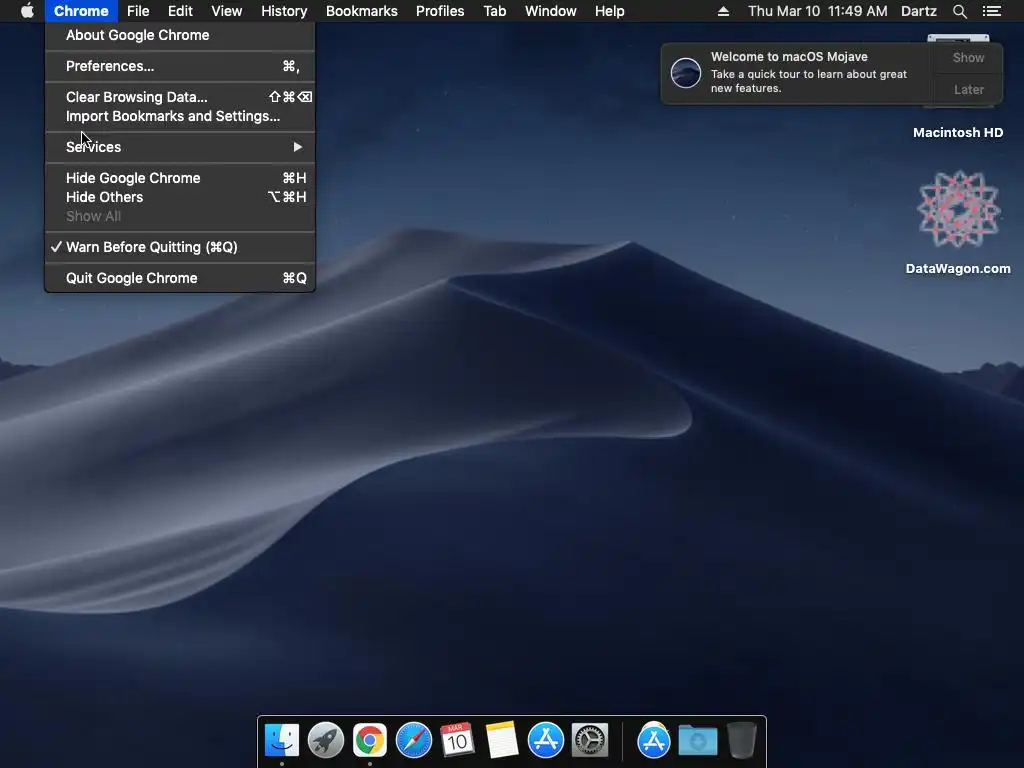Open Notes app in the dock
Viewport: 1024px width, 768px height.
click(502, 740)
